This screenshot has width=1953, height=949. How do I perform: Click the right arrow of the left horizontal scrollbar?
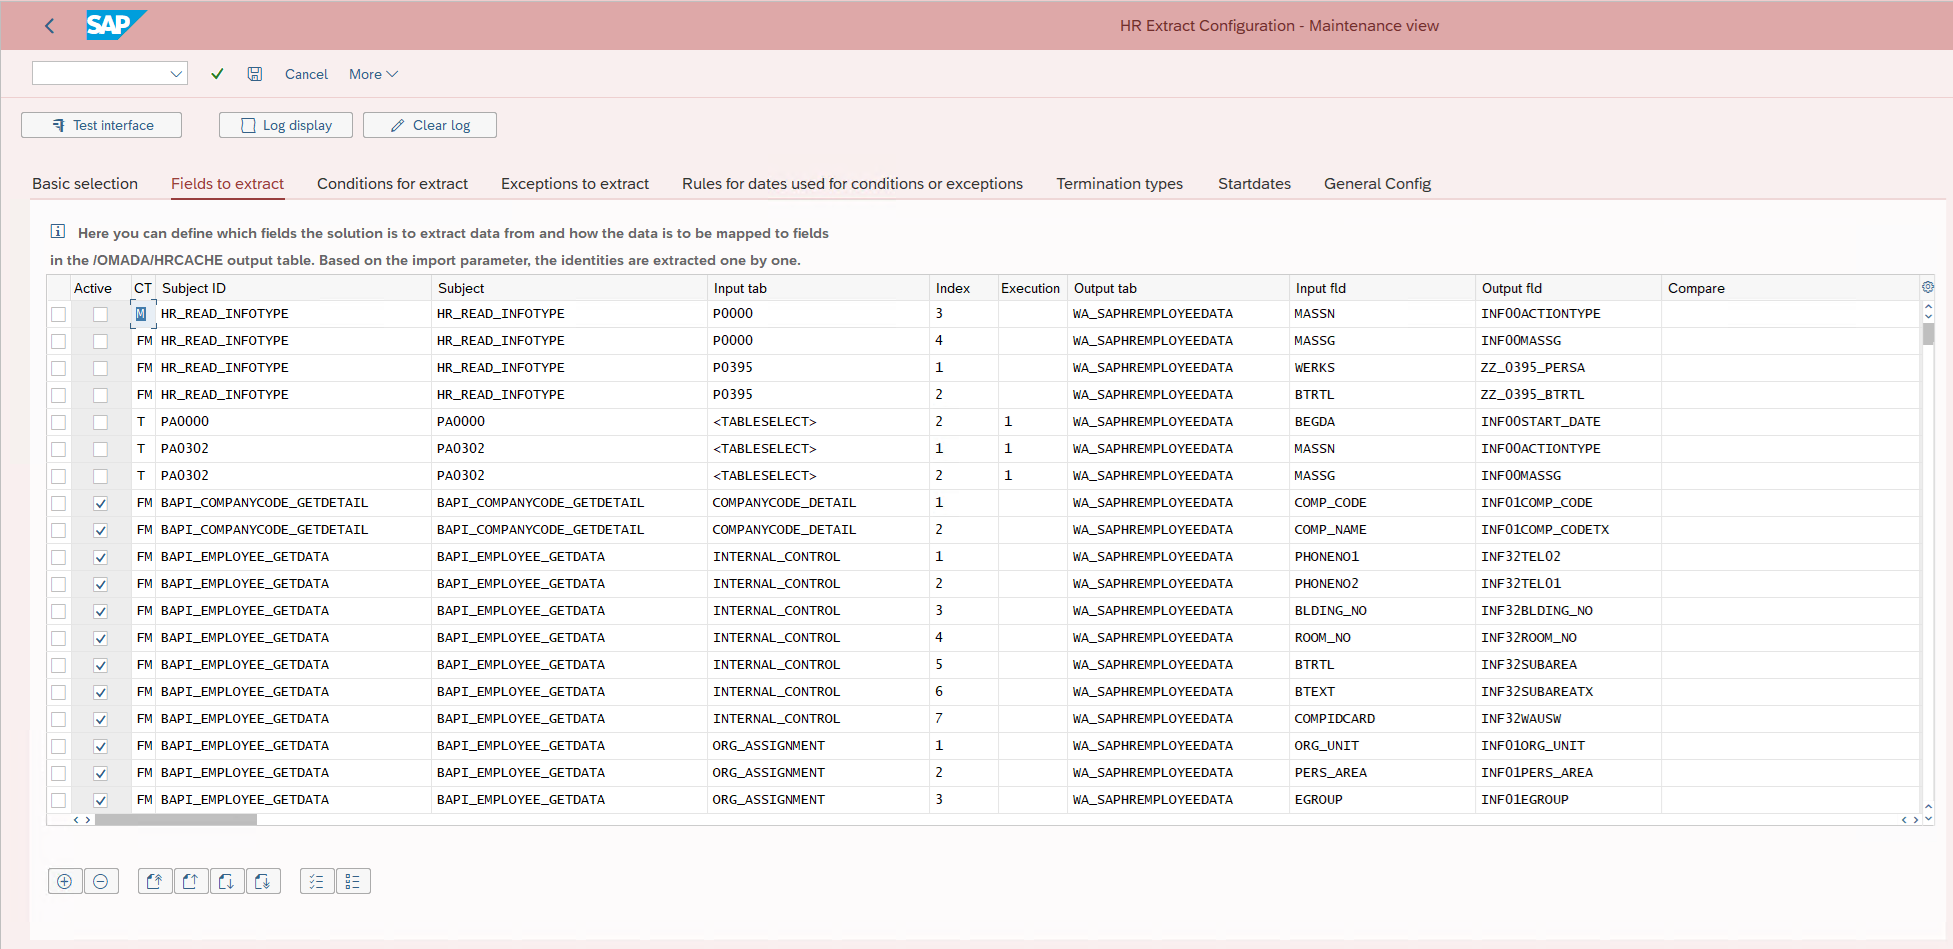88,820
